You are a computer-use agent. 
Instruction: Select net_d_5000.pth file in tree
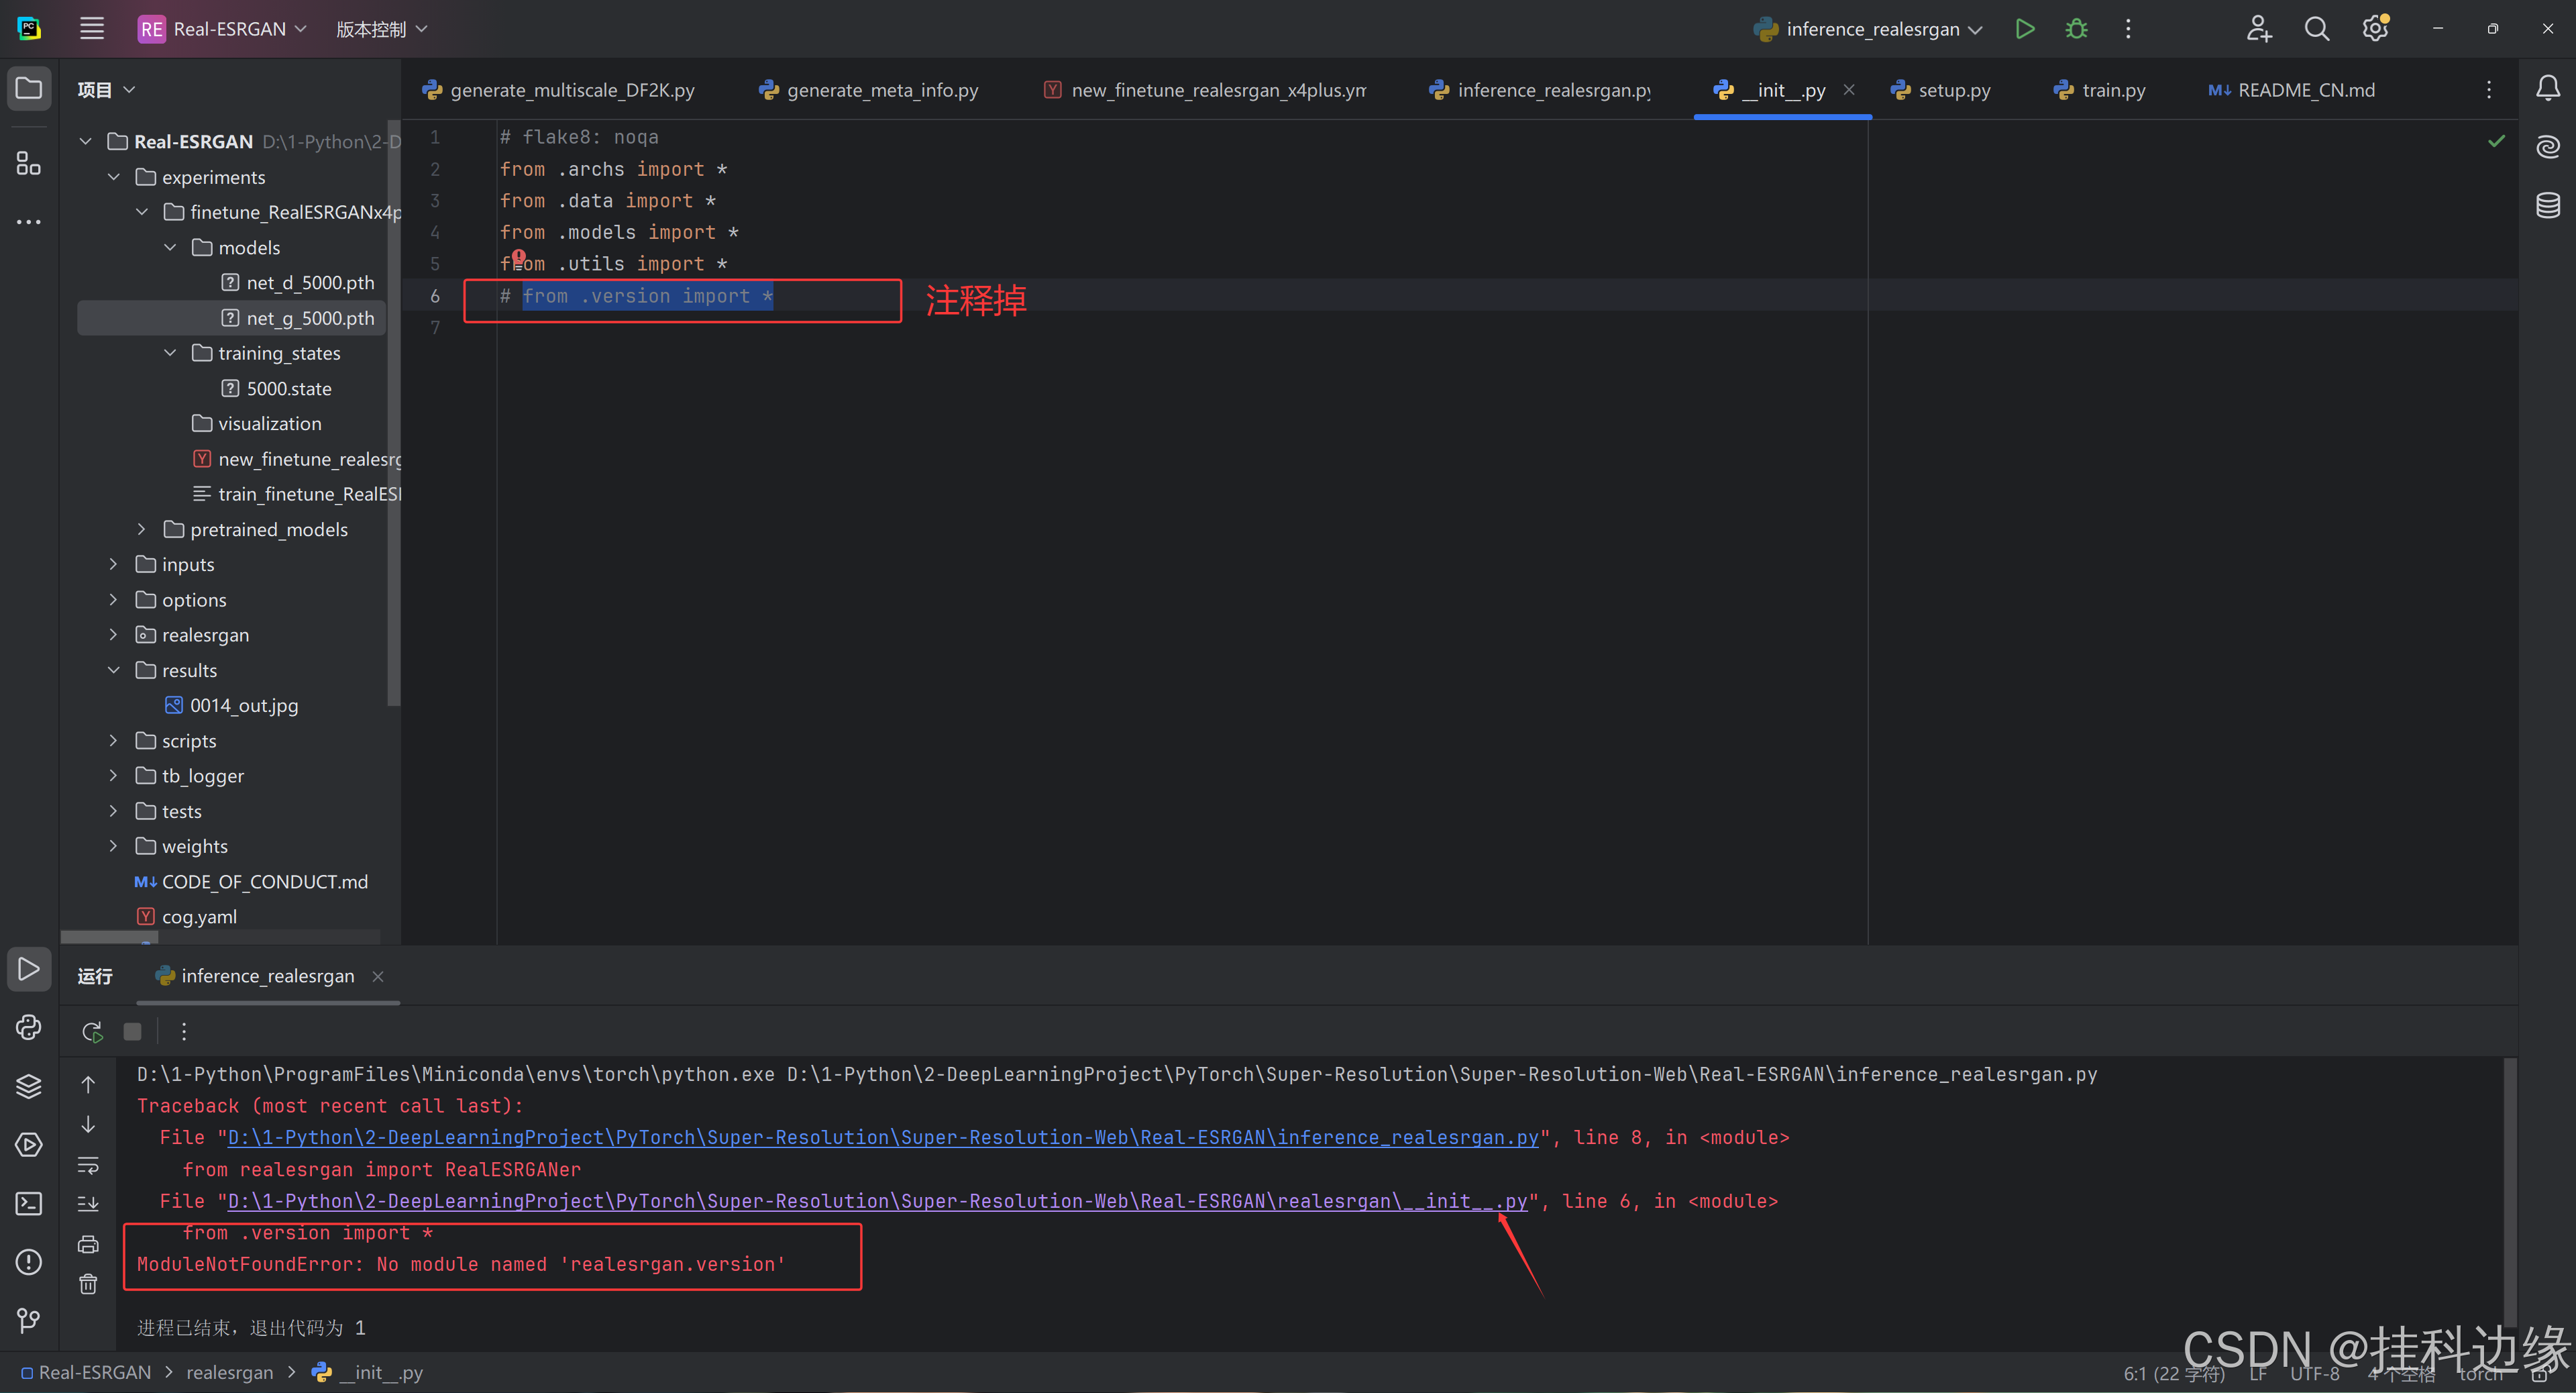310,283
